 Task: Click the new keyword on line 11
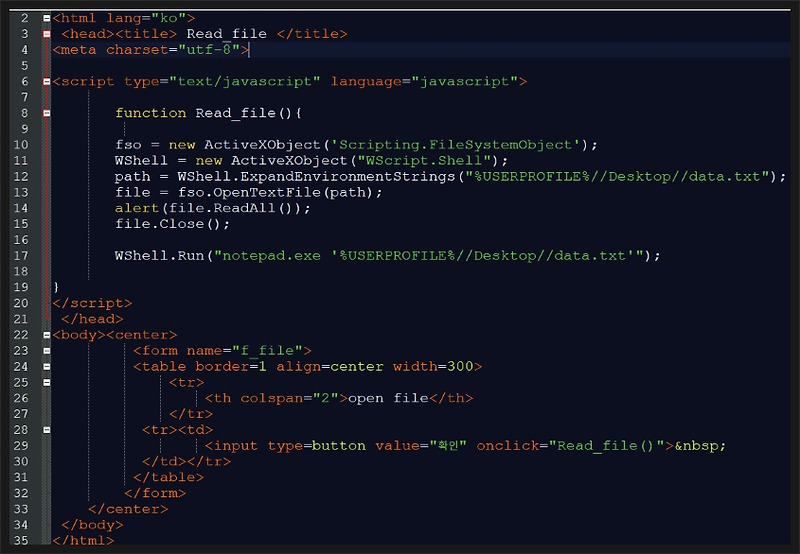[209, 161]
